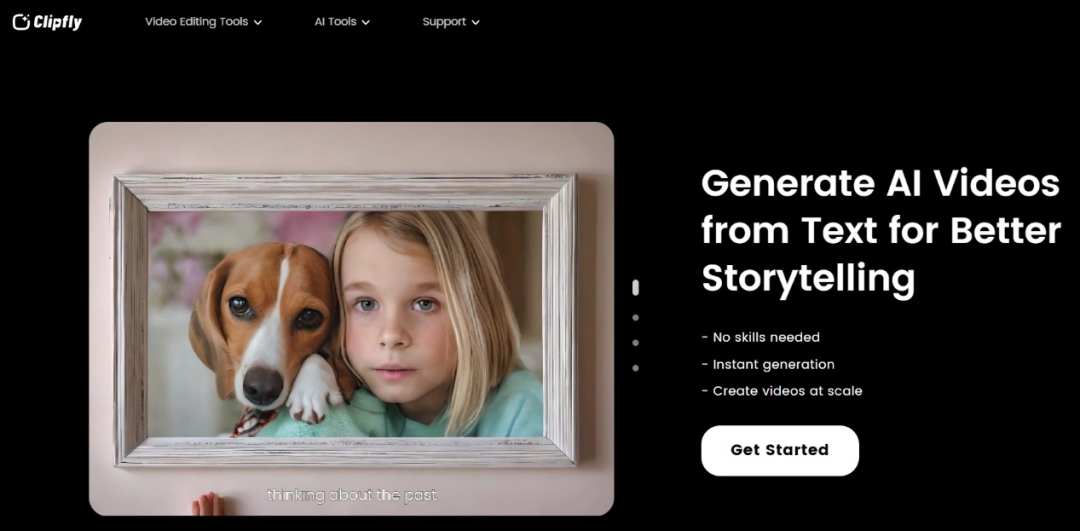The width and height of the screenshot is (1080, 531).
Task: Click the "Instant generation" bullet text
Action: coord(768,364)
